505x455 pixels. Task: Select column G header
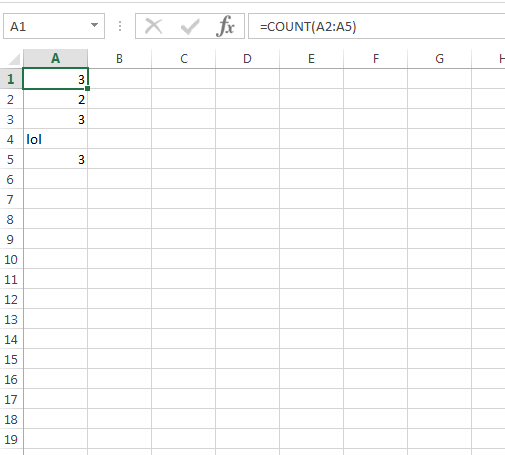tap(440, 59)
